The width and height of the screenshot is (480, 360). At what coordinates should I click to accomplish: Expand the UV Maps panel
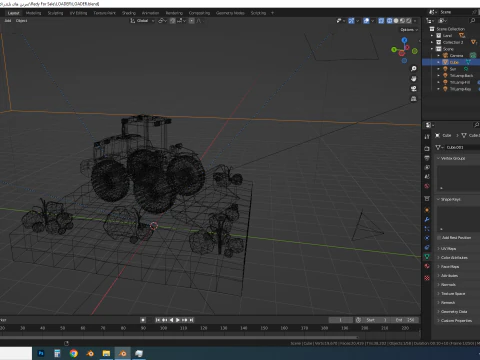point(438,249)
